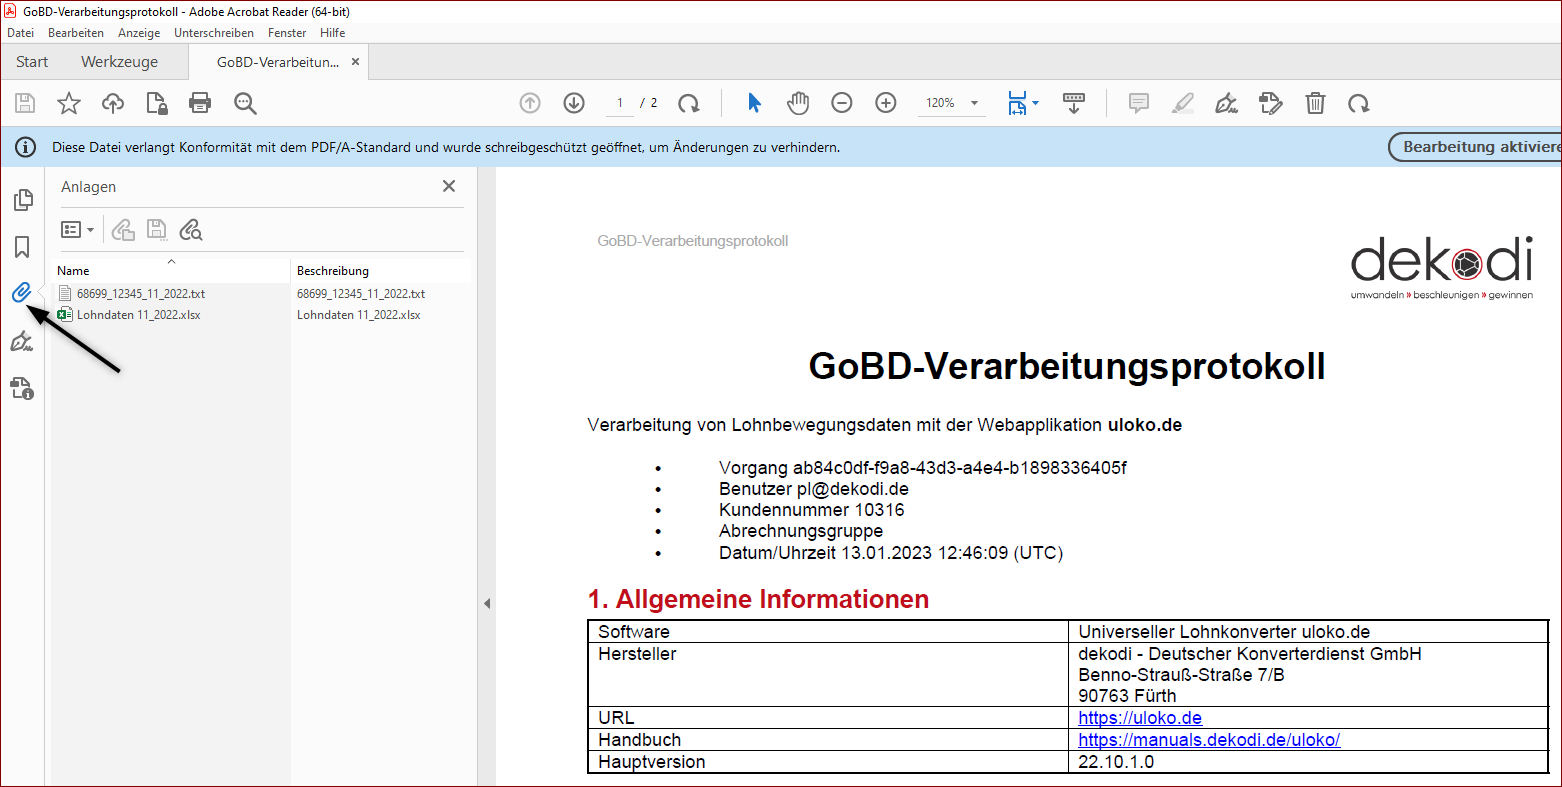The image size is (1562, 787).
Task: Open the Bearbeiten menu
Action: point(75,32)
